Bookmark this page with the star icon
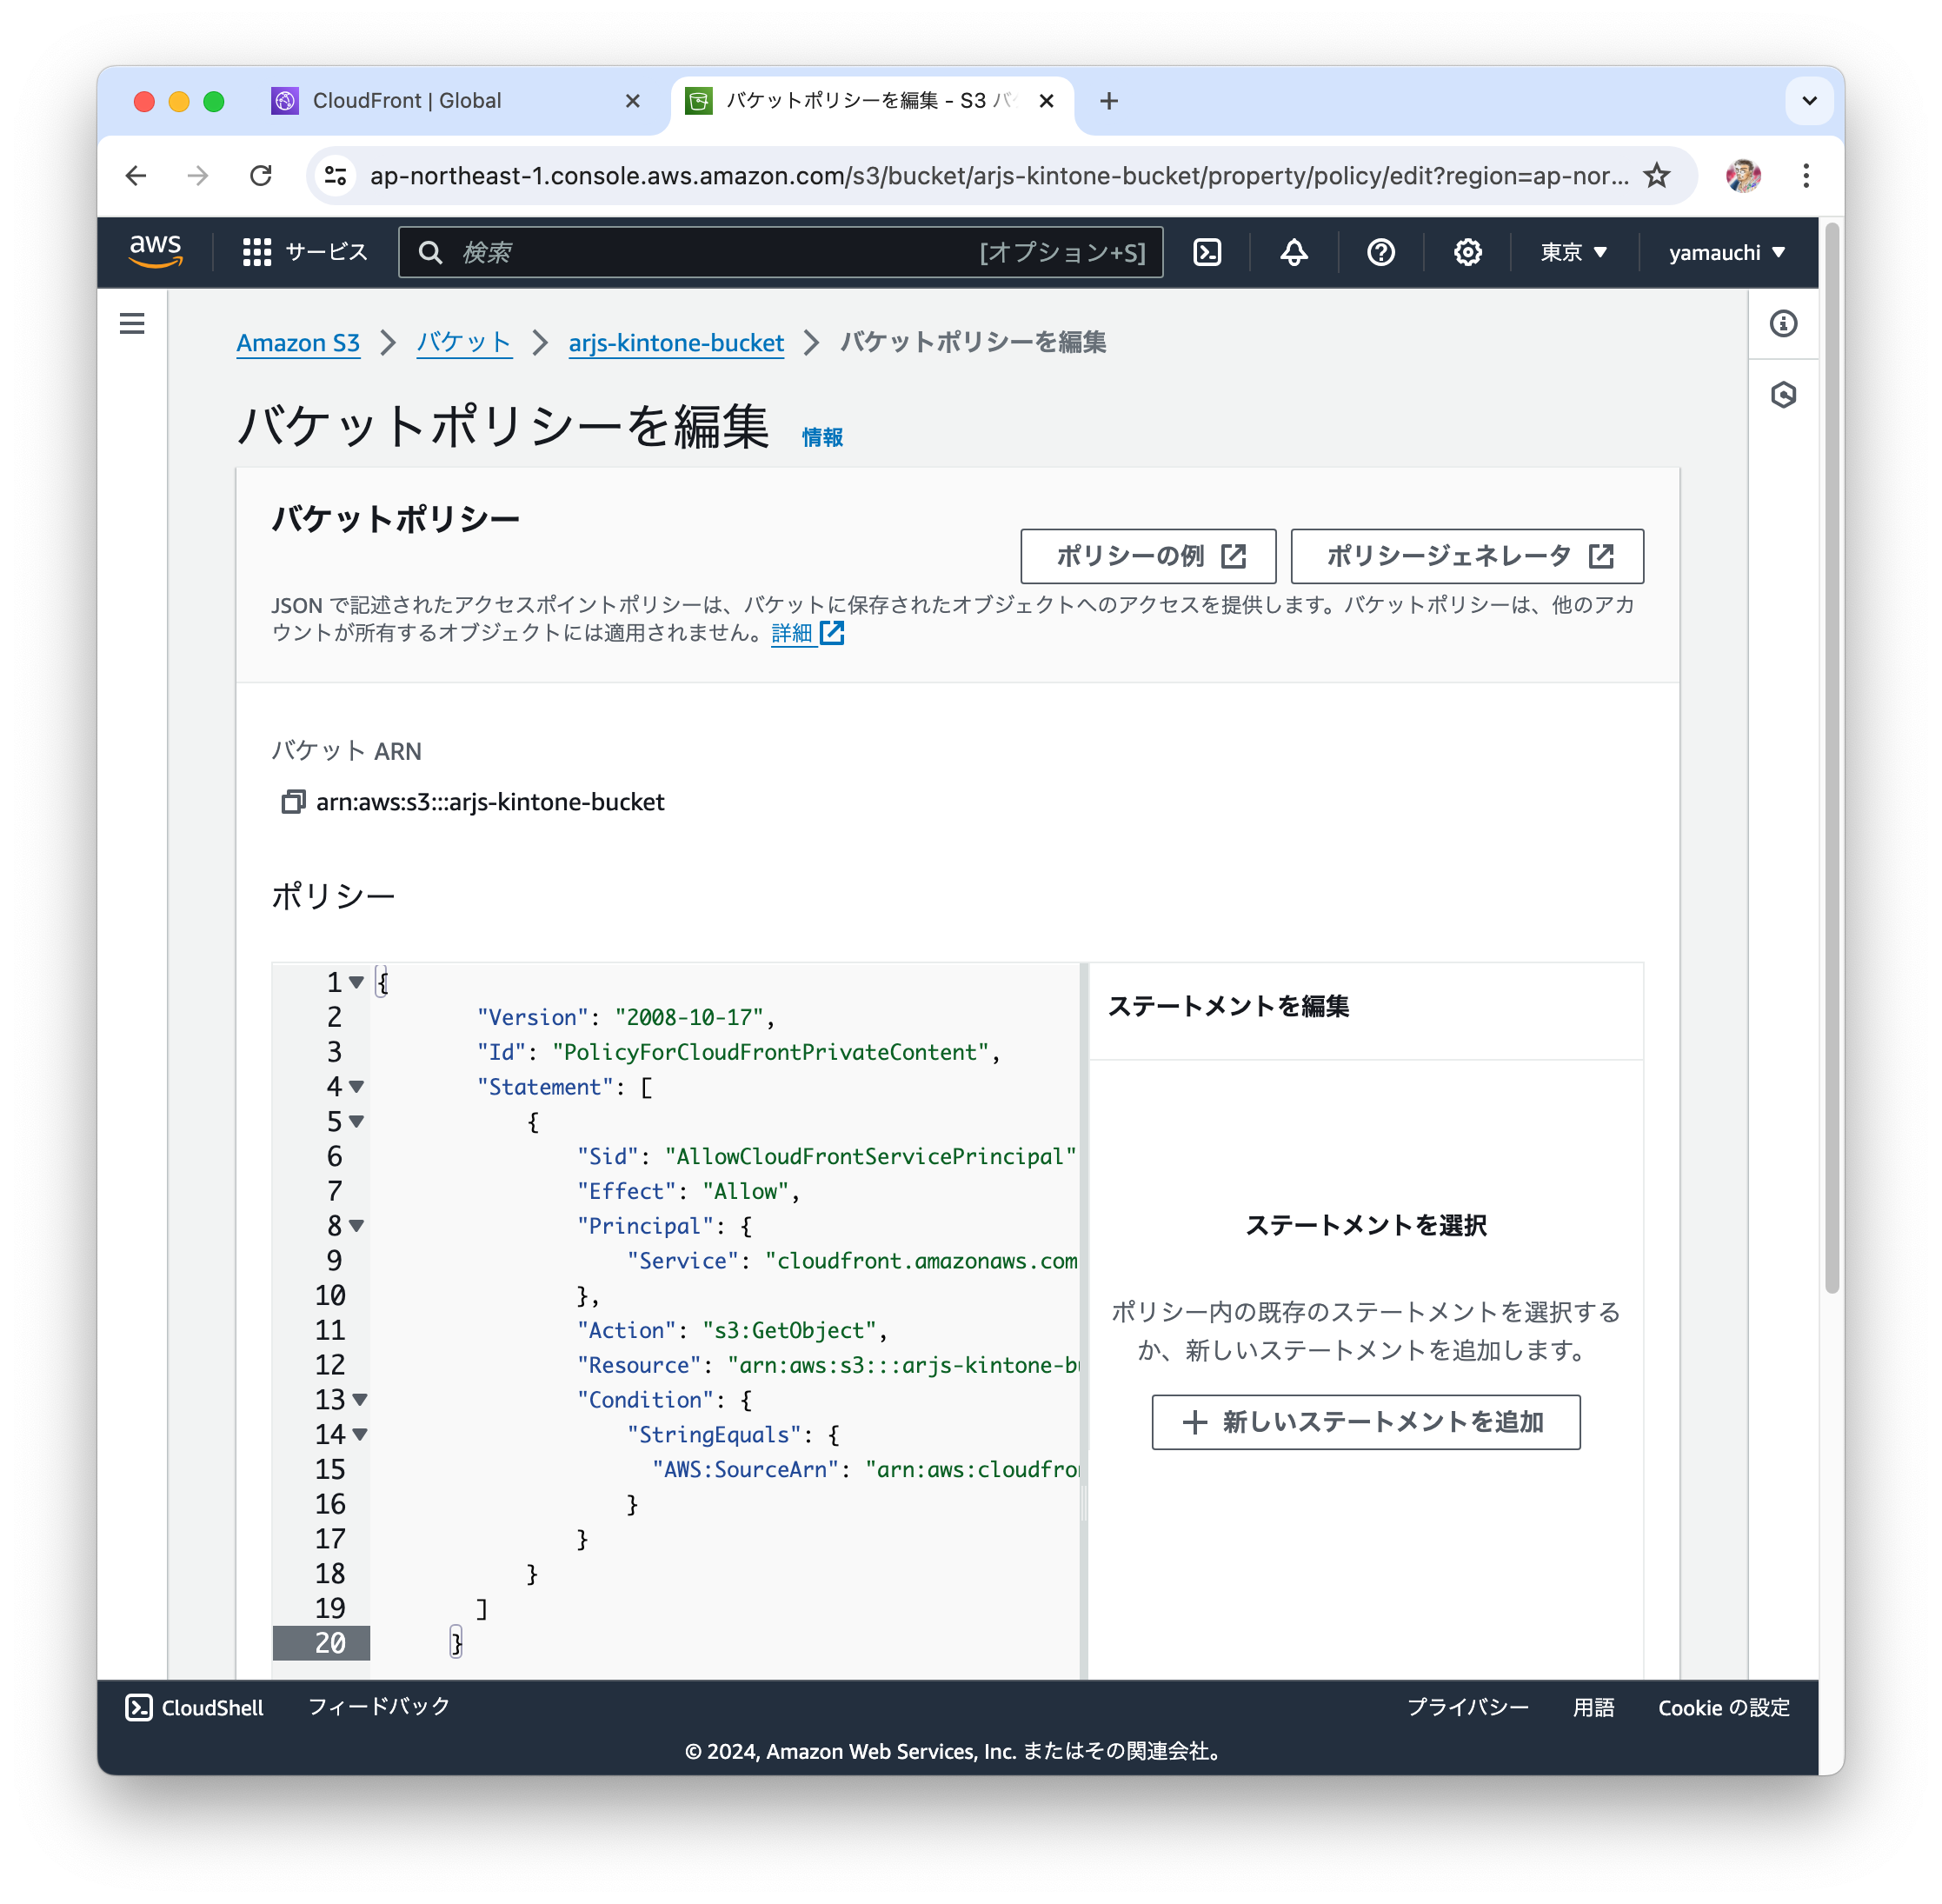The width and height of the screenshot is (1942, 1904). (1656, 176)
